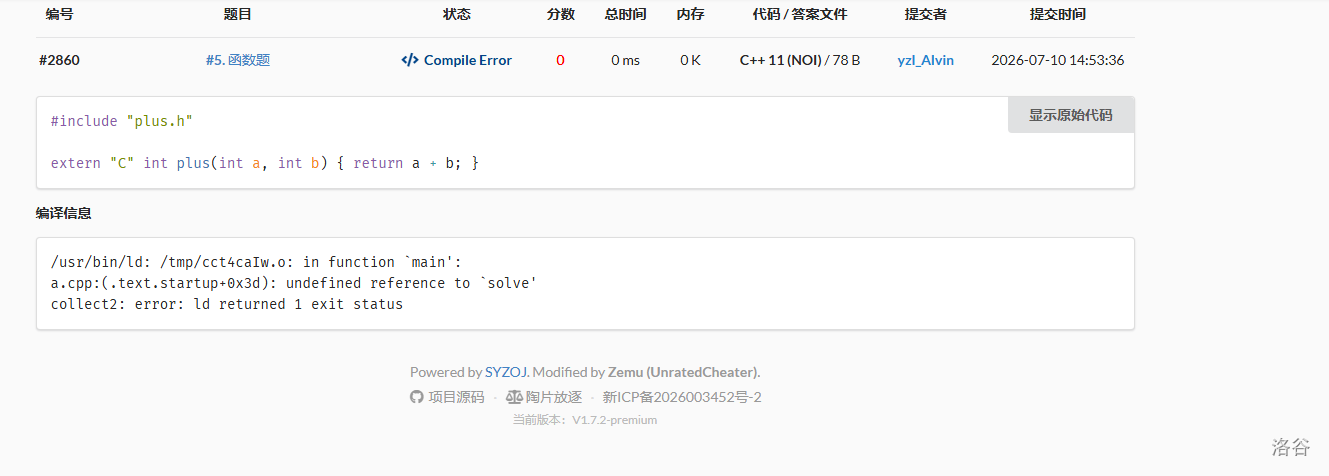Screen dimensions: 1329x476
Task: Open the 项目源码 project source link
Action: click(x=456, y=397)
